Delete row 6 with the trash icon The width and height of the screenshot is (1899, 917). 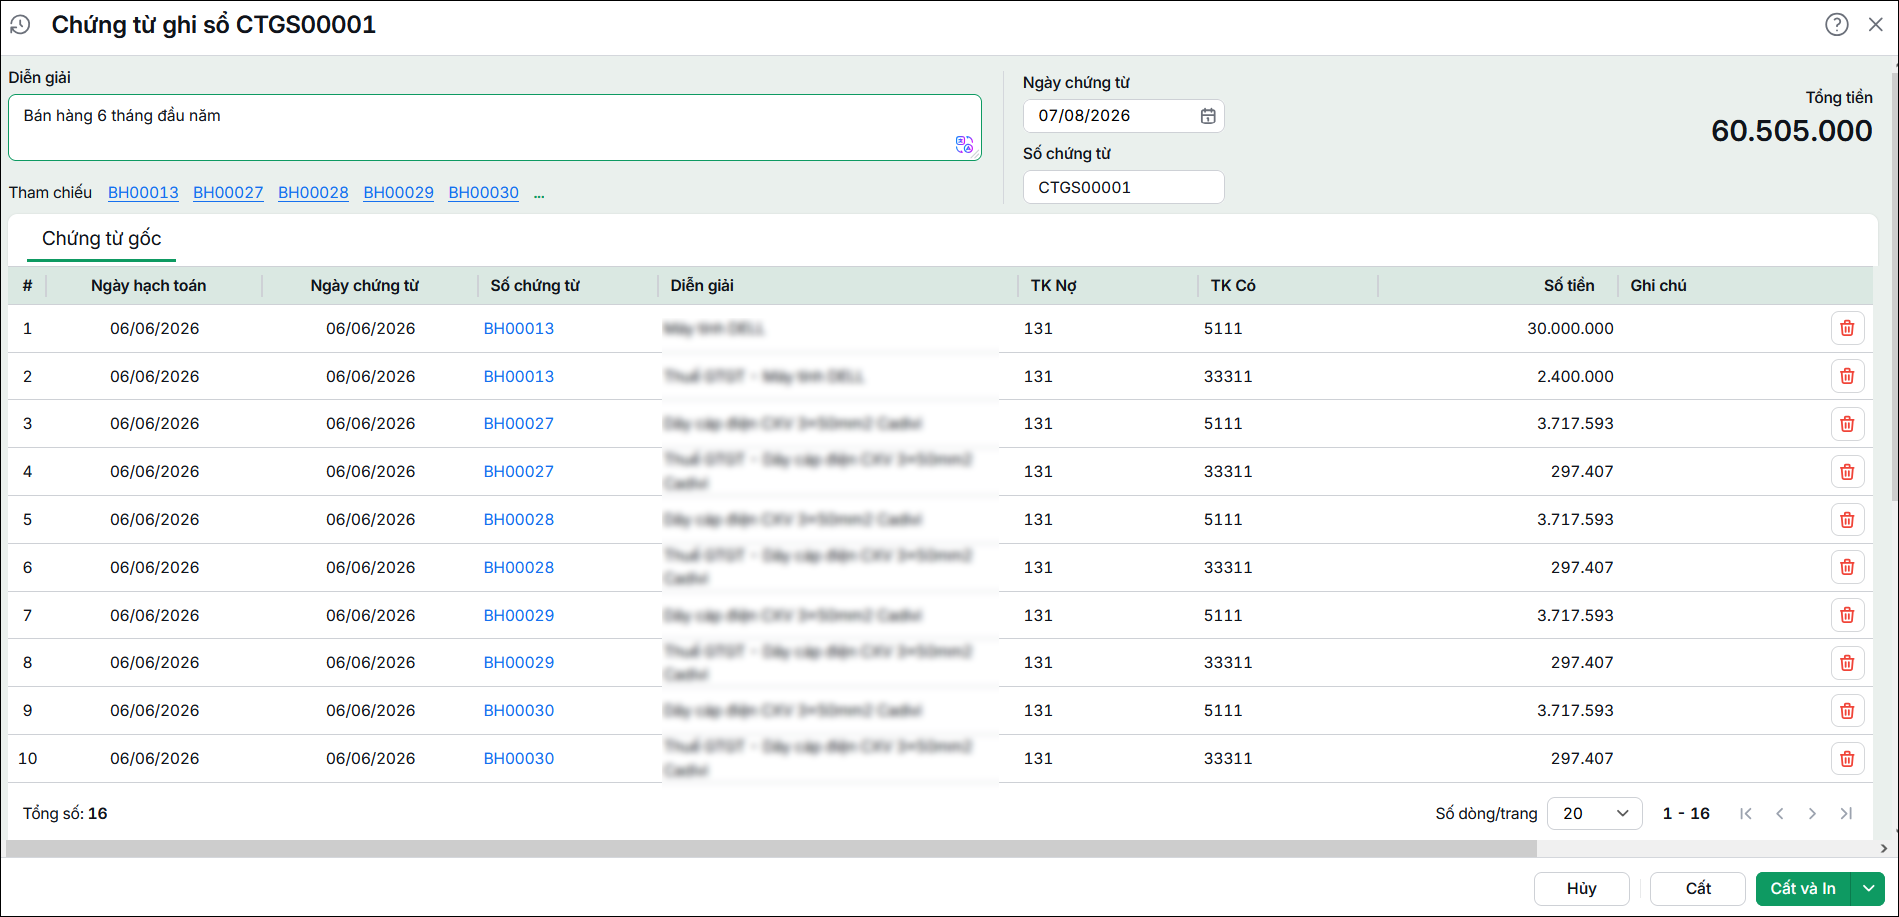tap(1847, 567)
